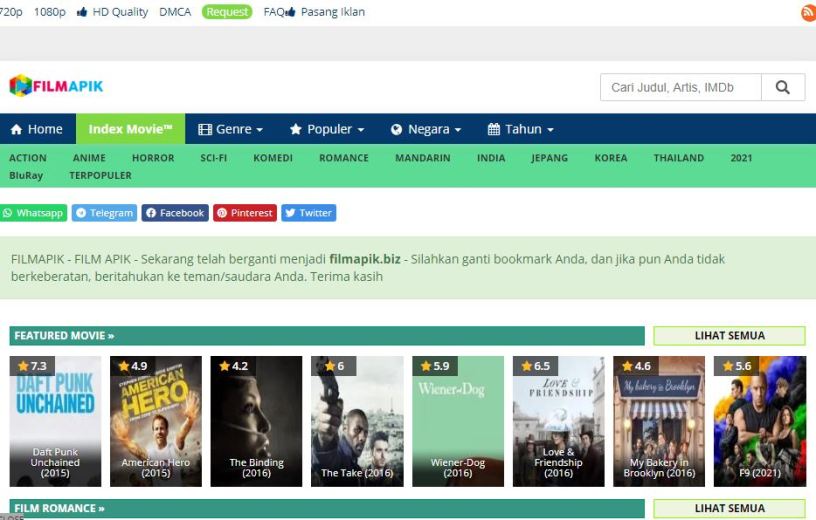
Task: Click the HD Quality link text
Action: pyautogui.click(x=120, y=11)
